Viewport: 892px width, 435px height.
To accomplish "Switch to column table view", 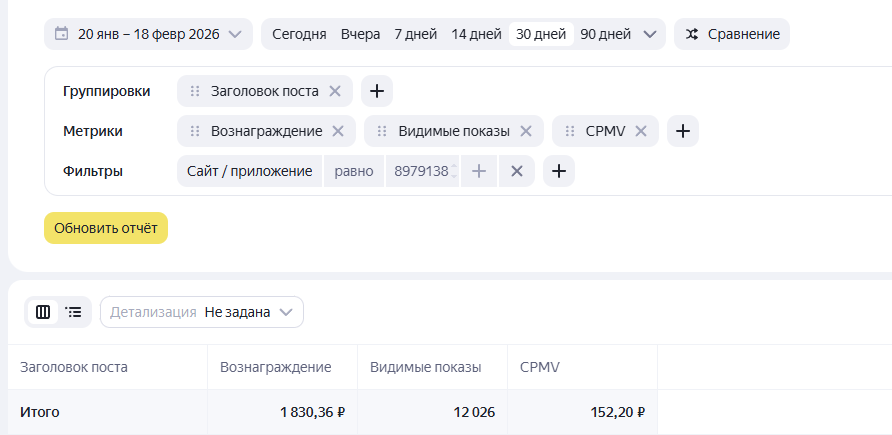I will click(43, 312).
